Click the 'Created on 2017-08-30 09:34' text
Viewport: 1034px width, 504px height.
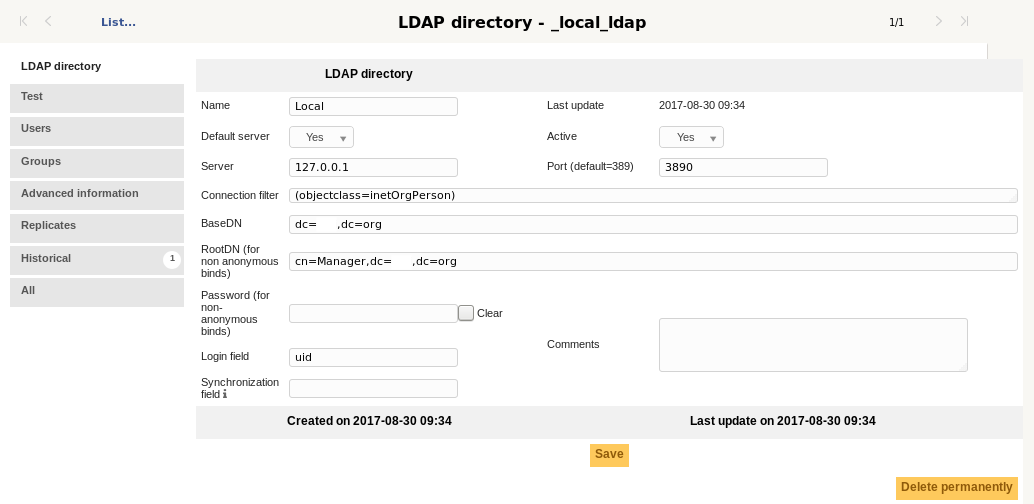point(369,421)
